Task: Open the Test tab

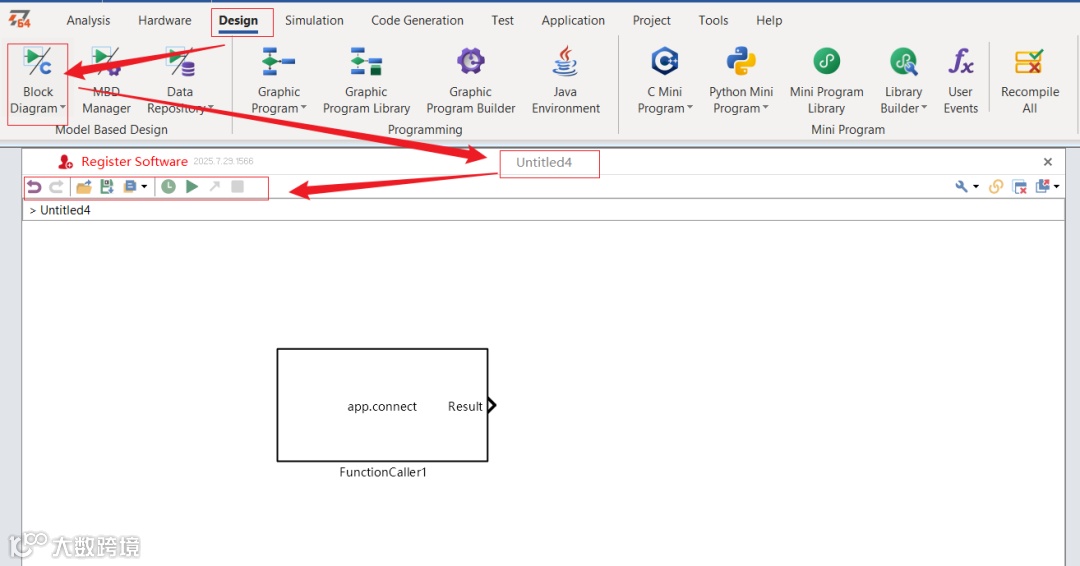Action: [x=502, y=21]
